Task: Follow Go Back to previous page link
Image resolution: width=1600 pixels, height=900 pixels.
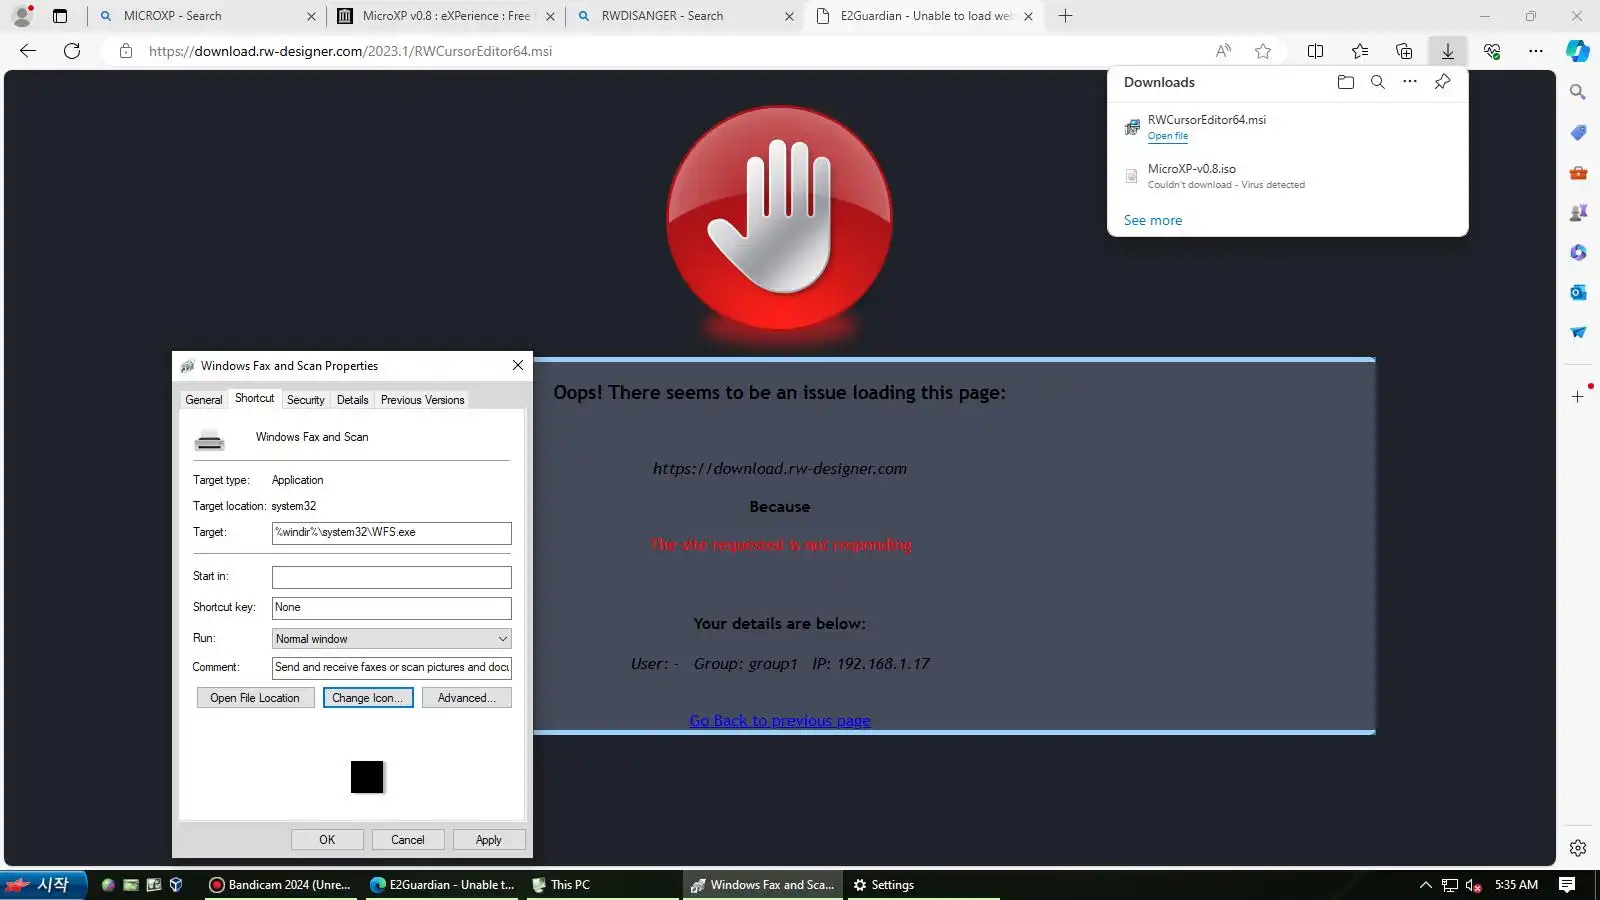Action: (x=780, y=721)
